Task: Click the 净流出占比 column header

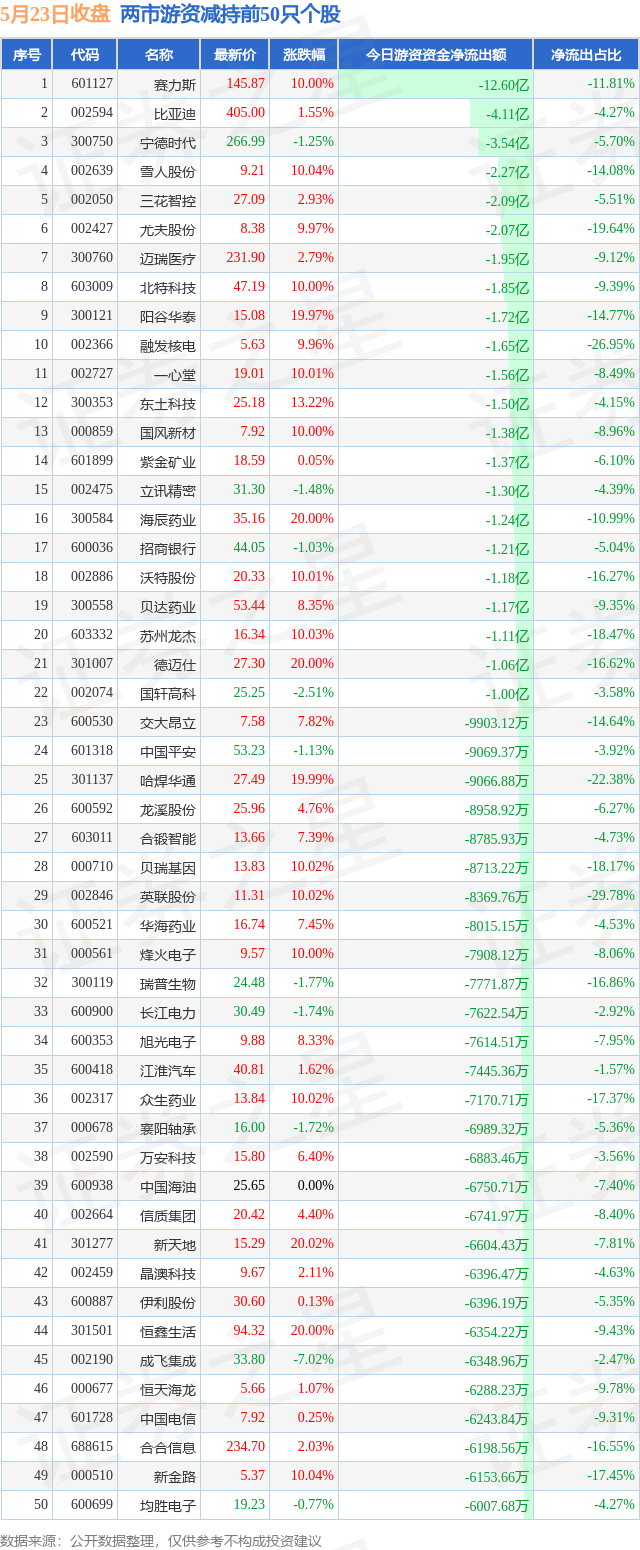Action: 586,55
